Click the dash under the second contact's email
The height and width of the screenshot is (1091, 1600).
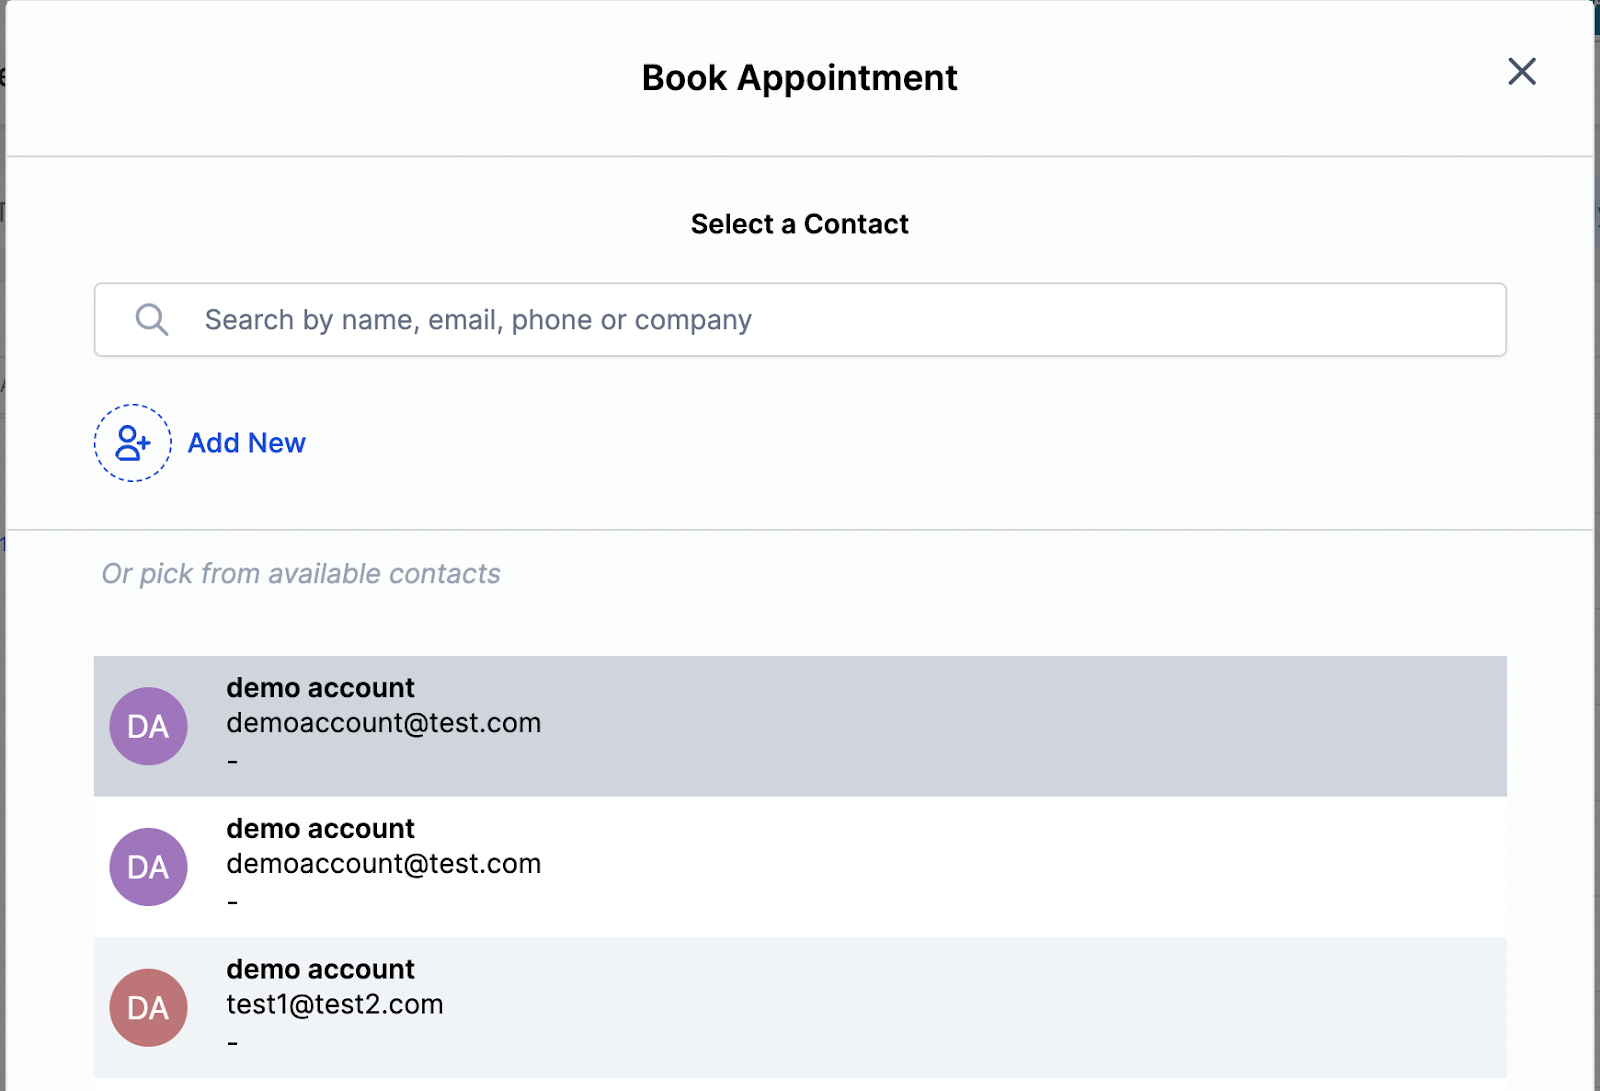tap(232, 904)
